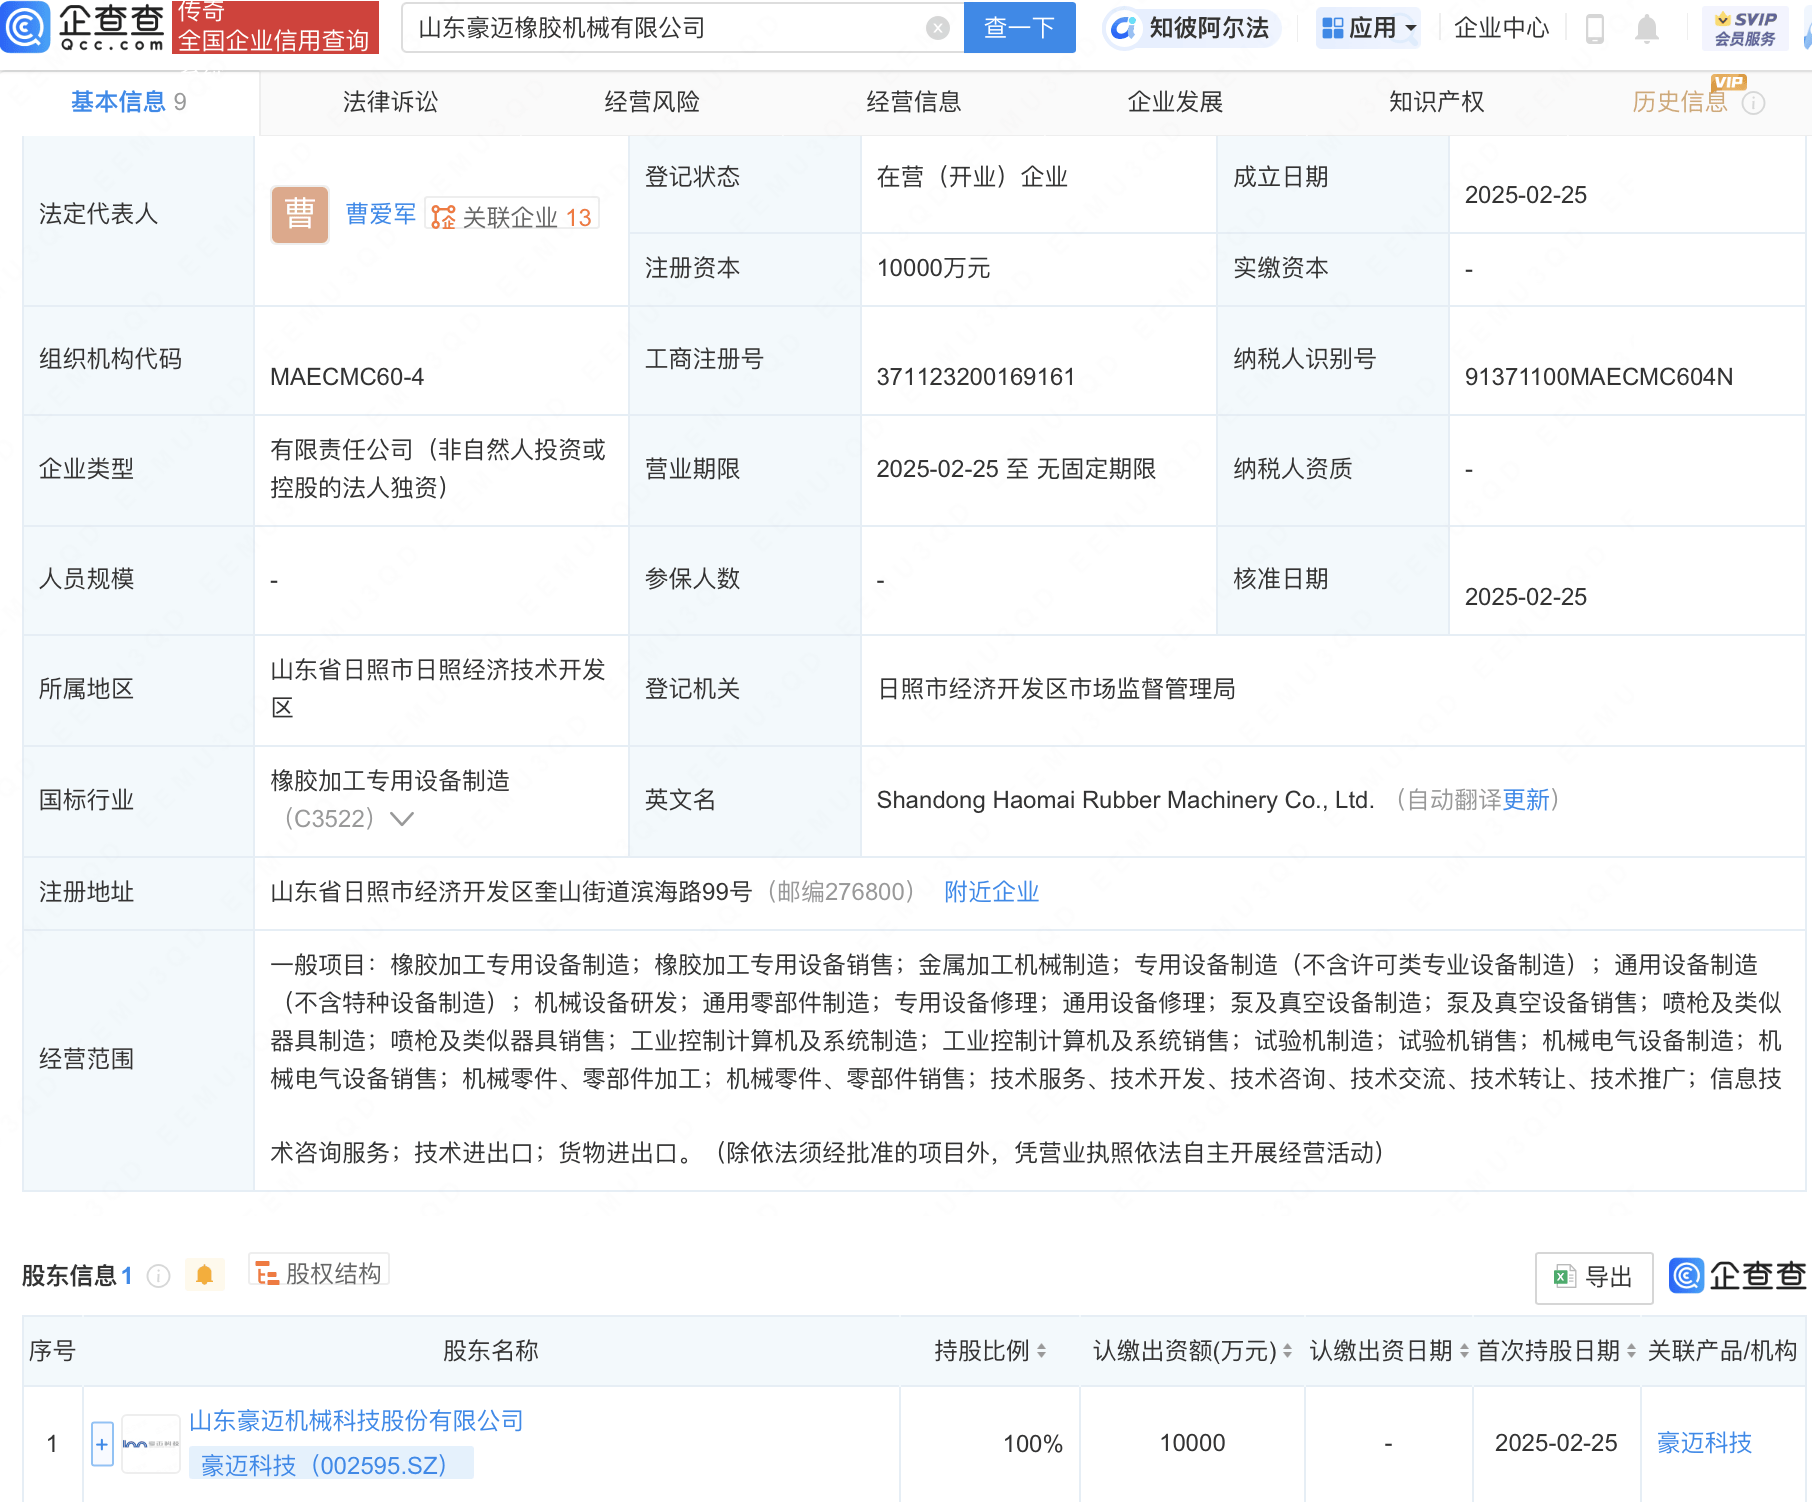1812x1502 pixels.
Task: Select tax ID 91371100MAECMC604N
Action: pos(1598,377)
